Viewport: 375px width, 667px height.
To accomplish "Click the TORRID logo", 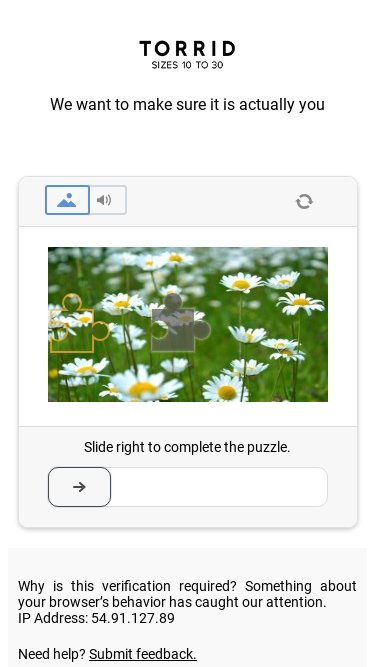I will pos(188,49).
